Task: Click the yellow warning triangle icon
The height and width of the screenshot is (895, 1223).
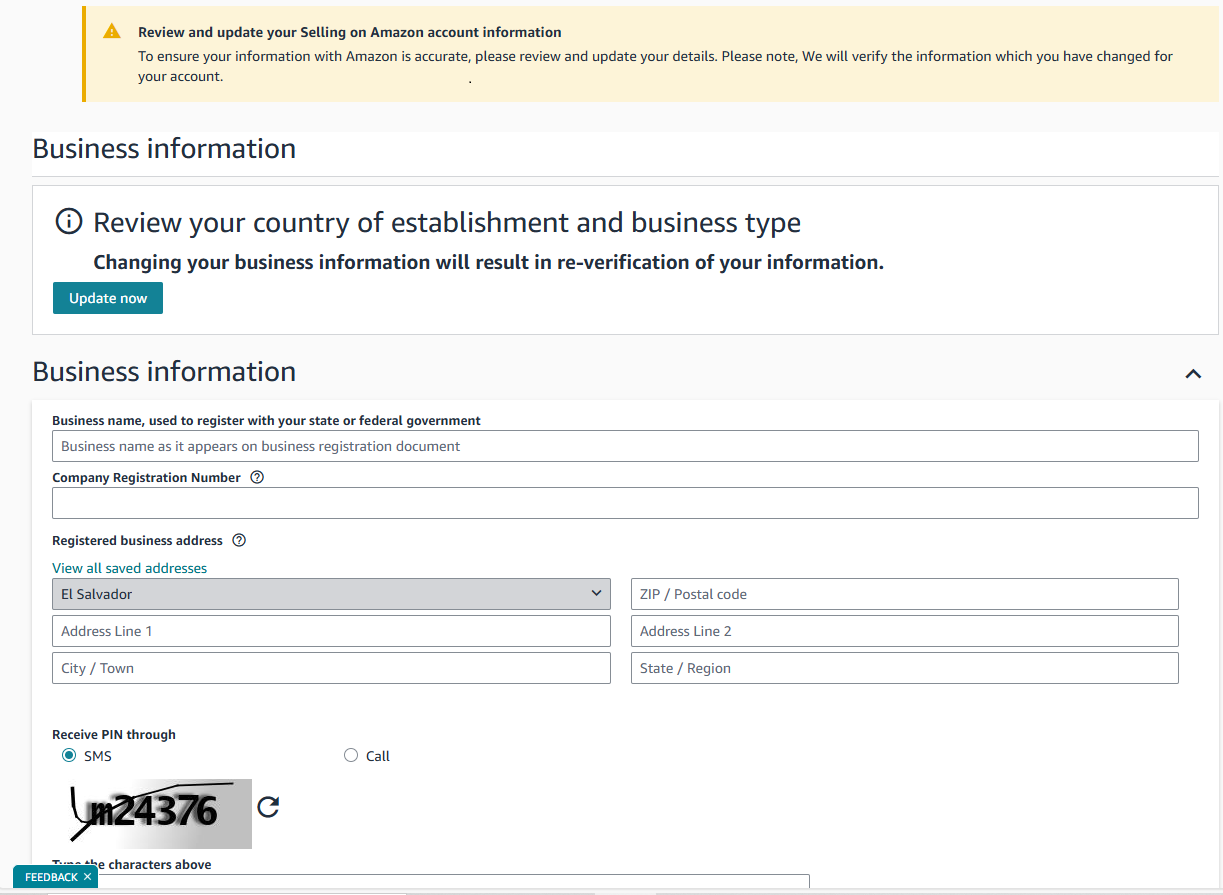Action: click(x=112, y=32)
